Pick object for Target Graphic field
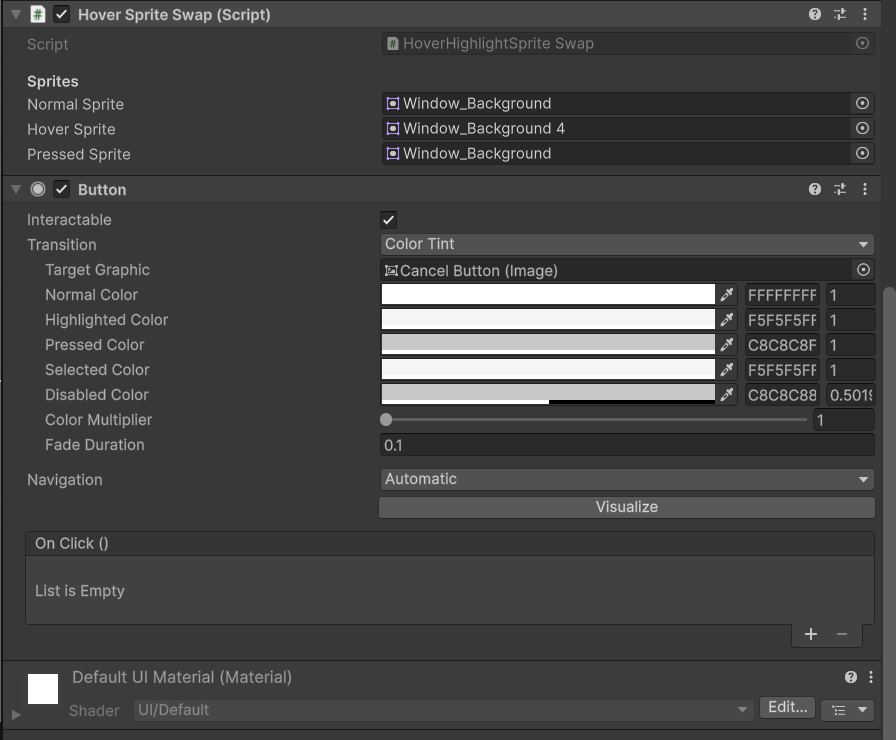Screen dimensions: 896x740 point(863,270)
